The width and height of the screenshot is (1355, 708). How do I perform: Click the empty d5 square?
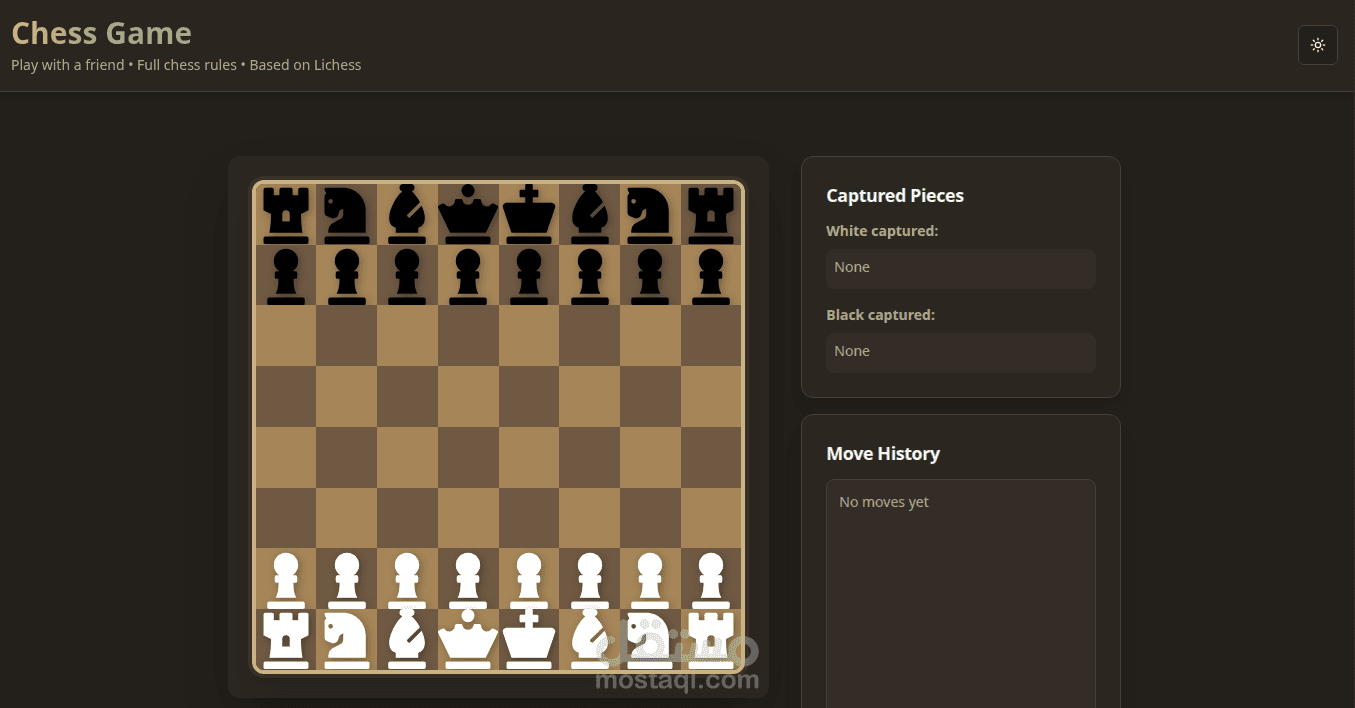point(468,396)
